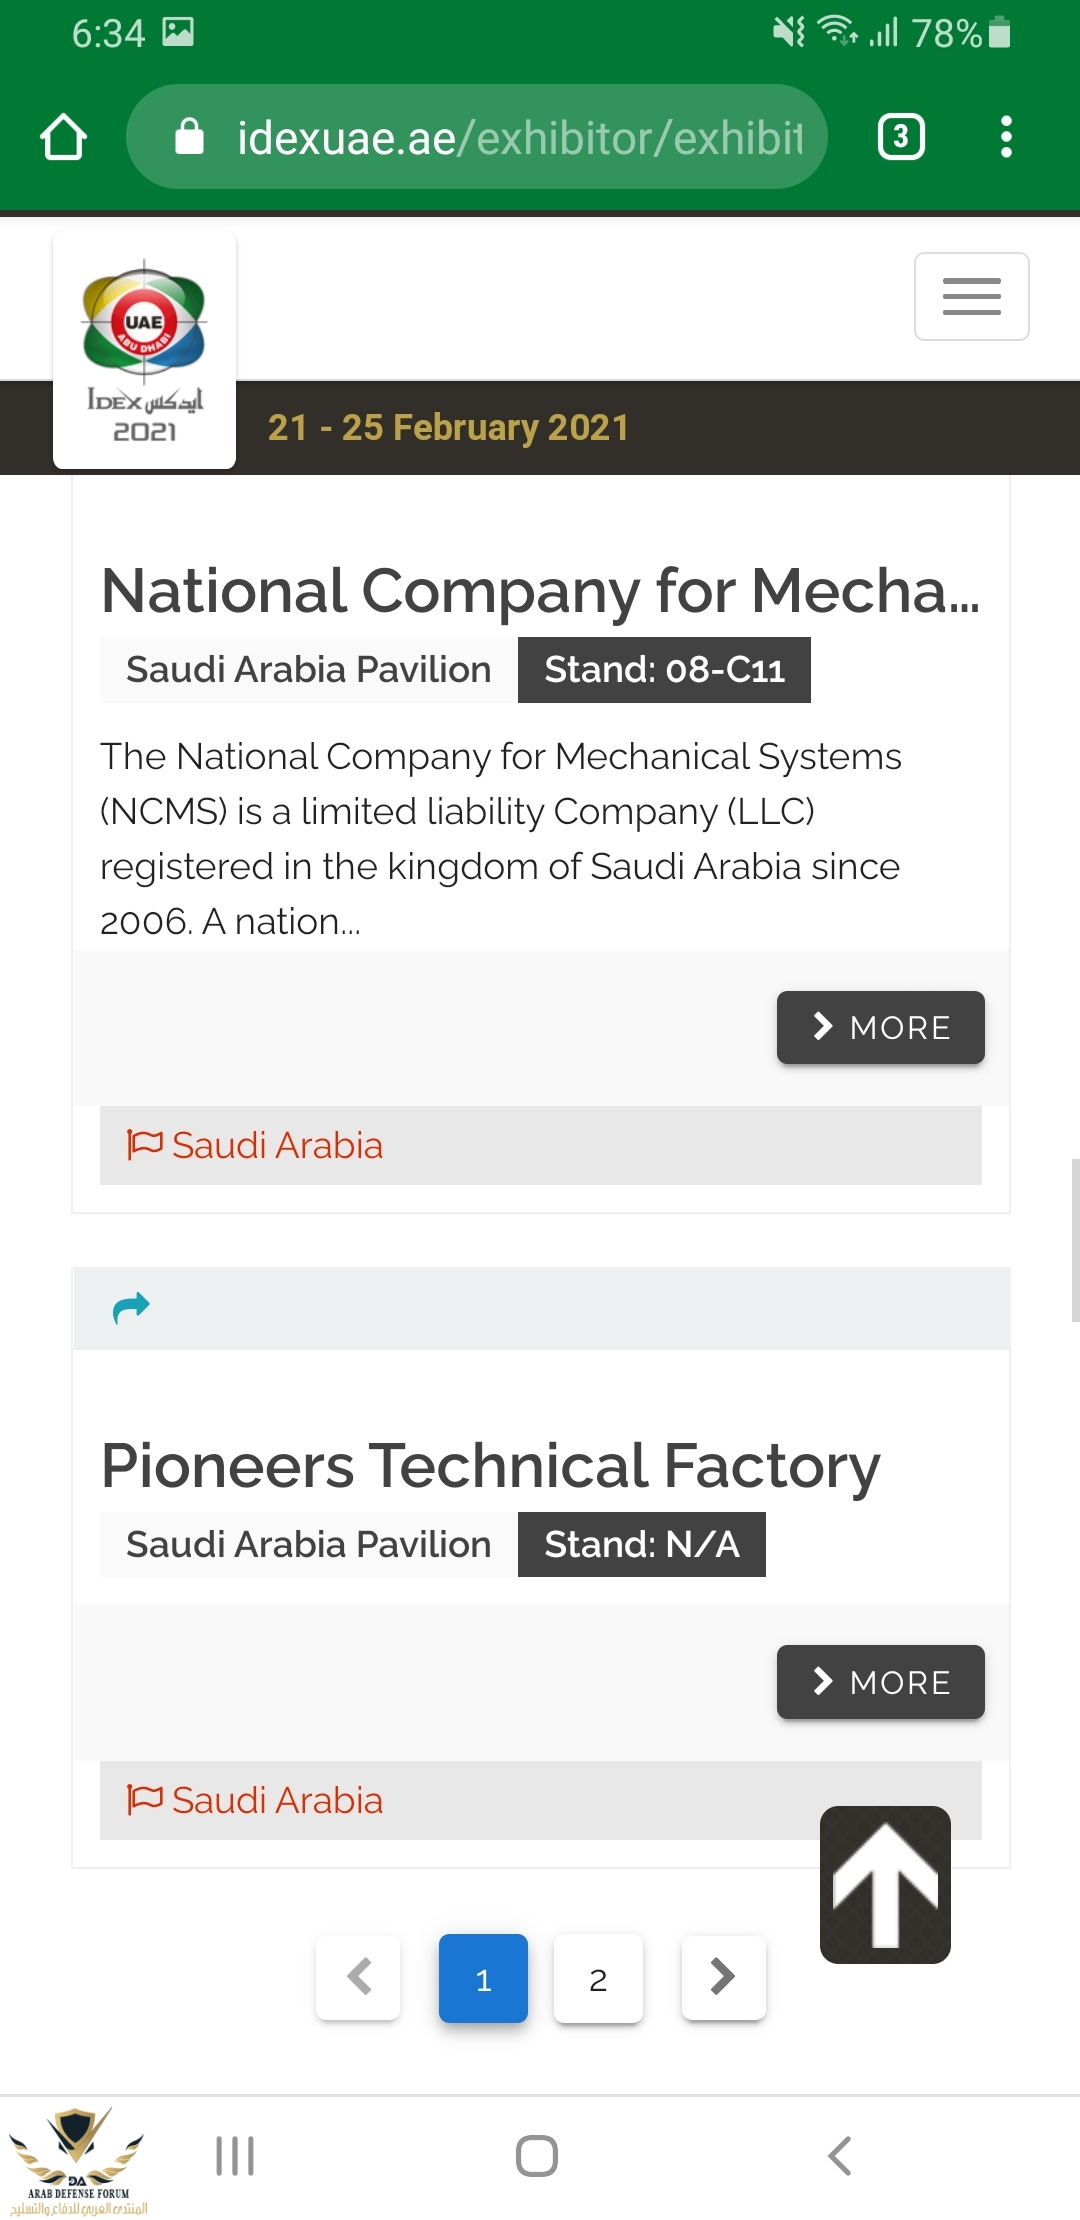The width and height of the screenshot is (1080, 2220).
Task: Expand the hamburger navigation menu
Action: [971, 297]
